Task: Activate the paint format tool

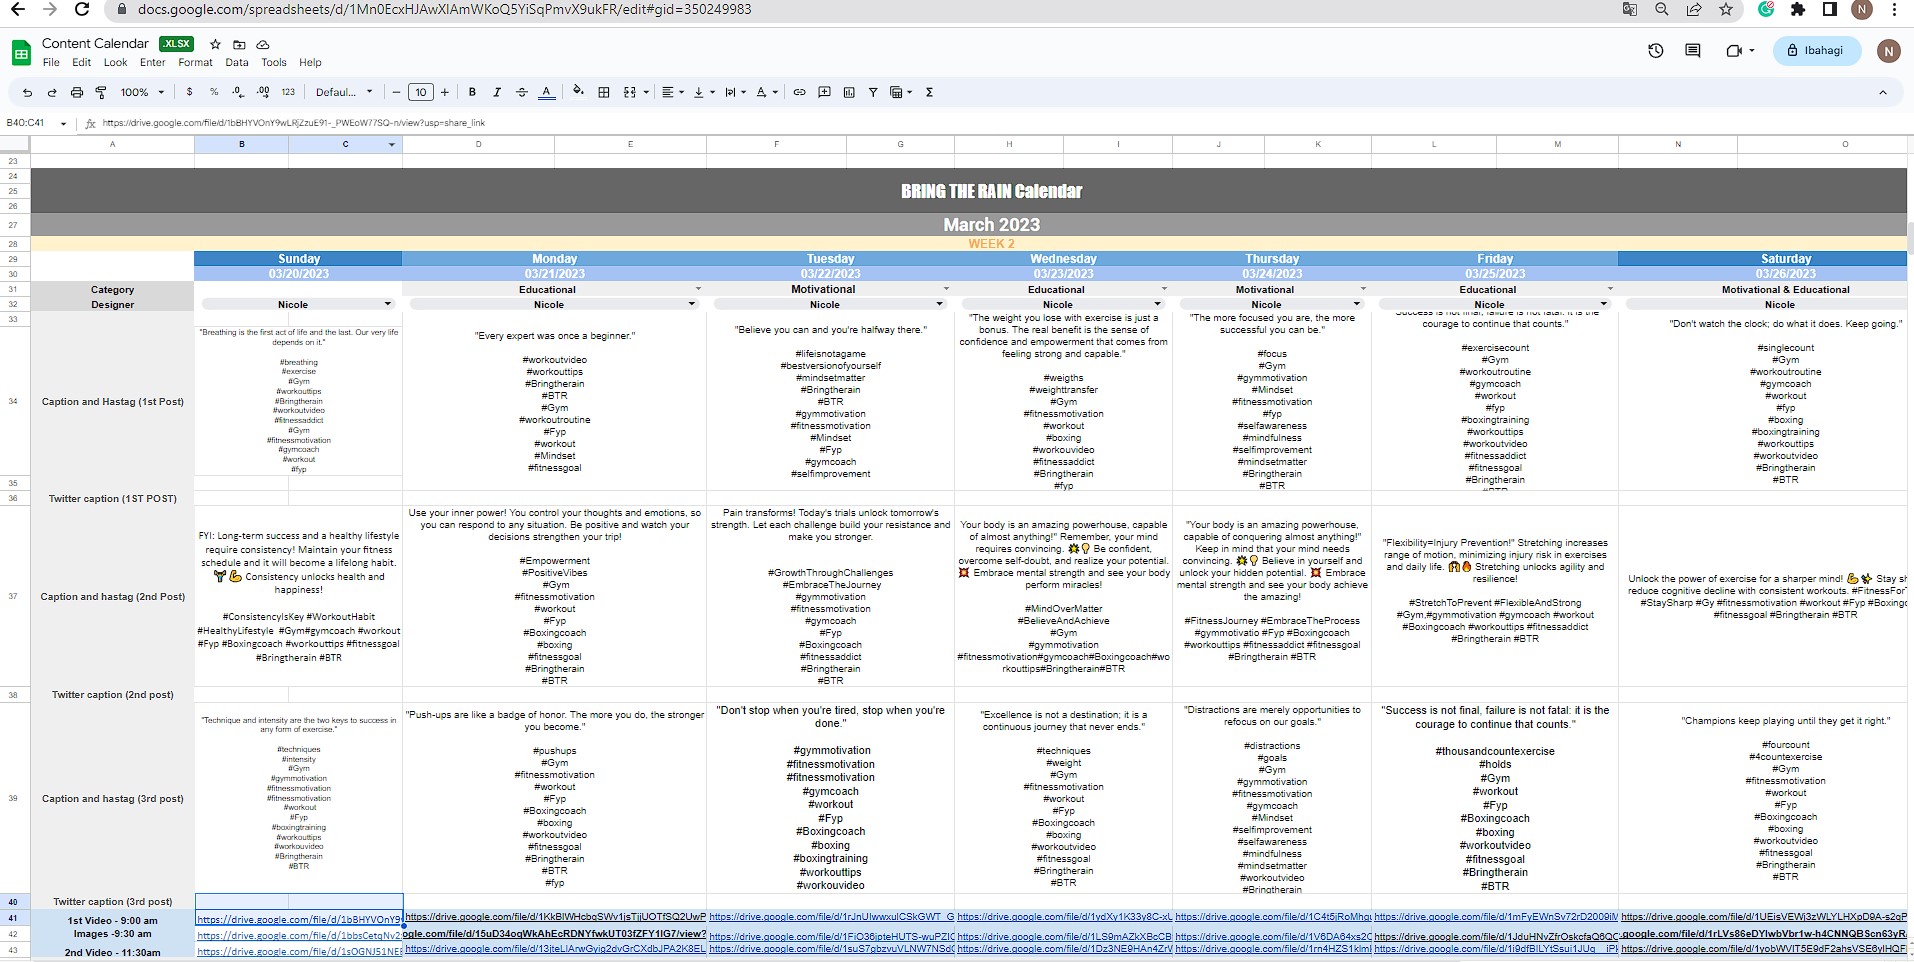Action: pos(101,92)
